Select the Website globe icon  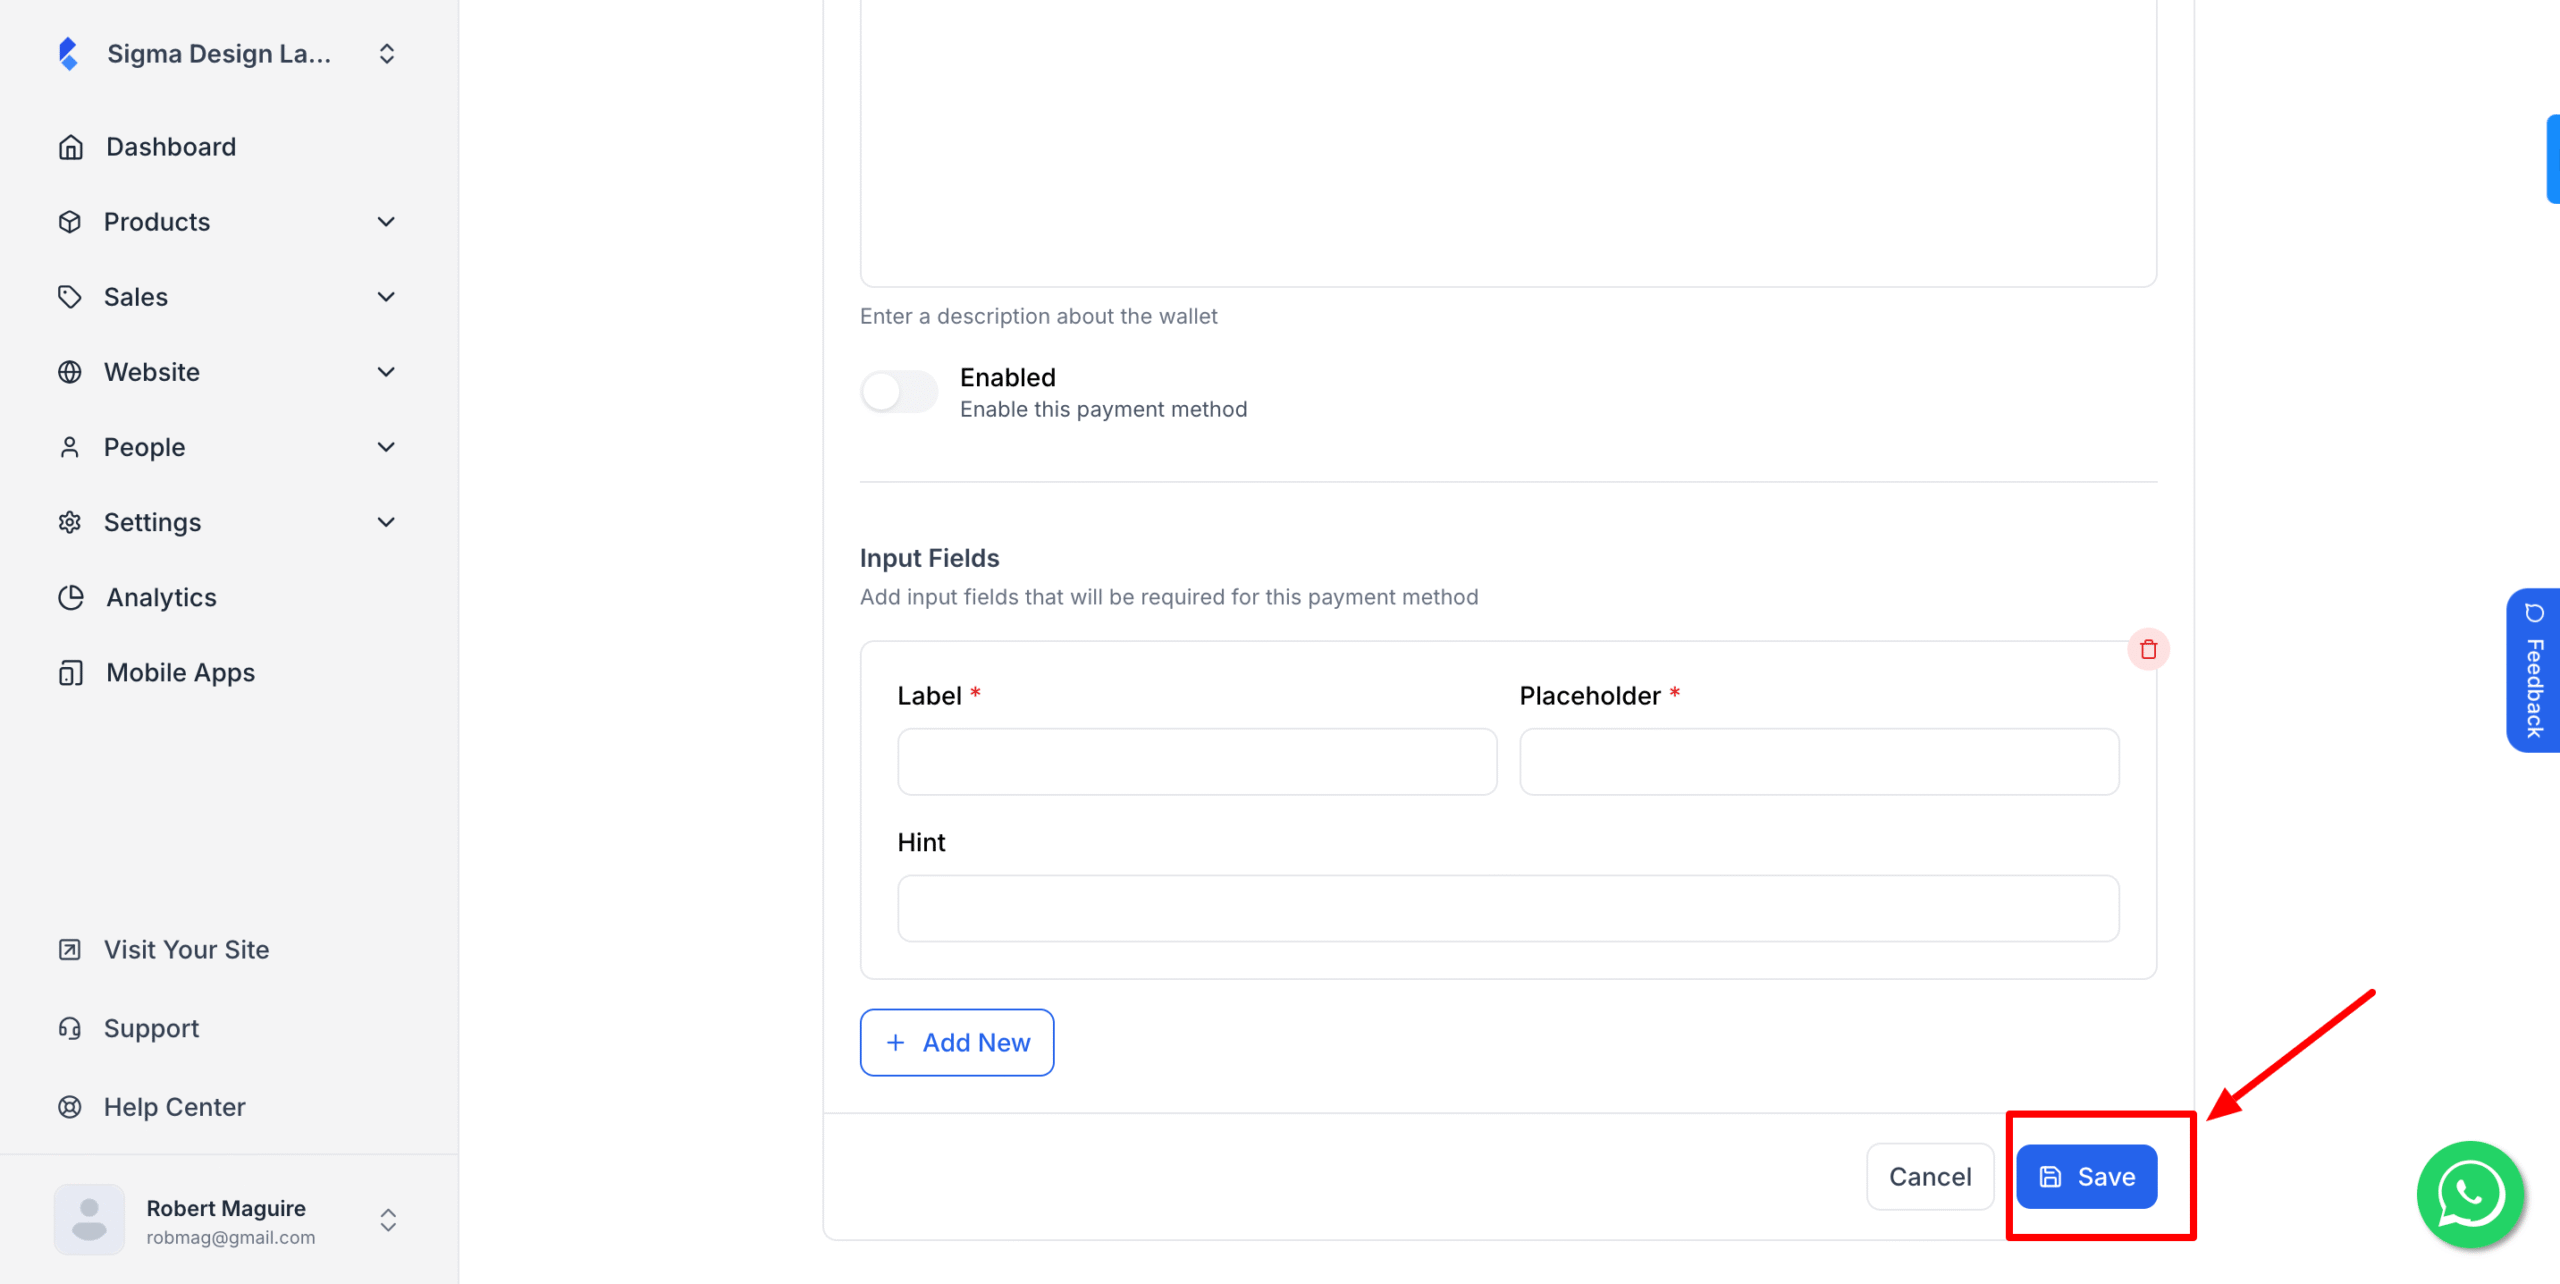pyautogui.click(x=70, y=371)
